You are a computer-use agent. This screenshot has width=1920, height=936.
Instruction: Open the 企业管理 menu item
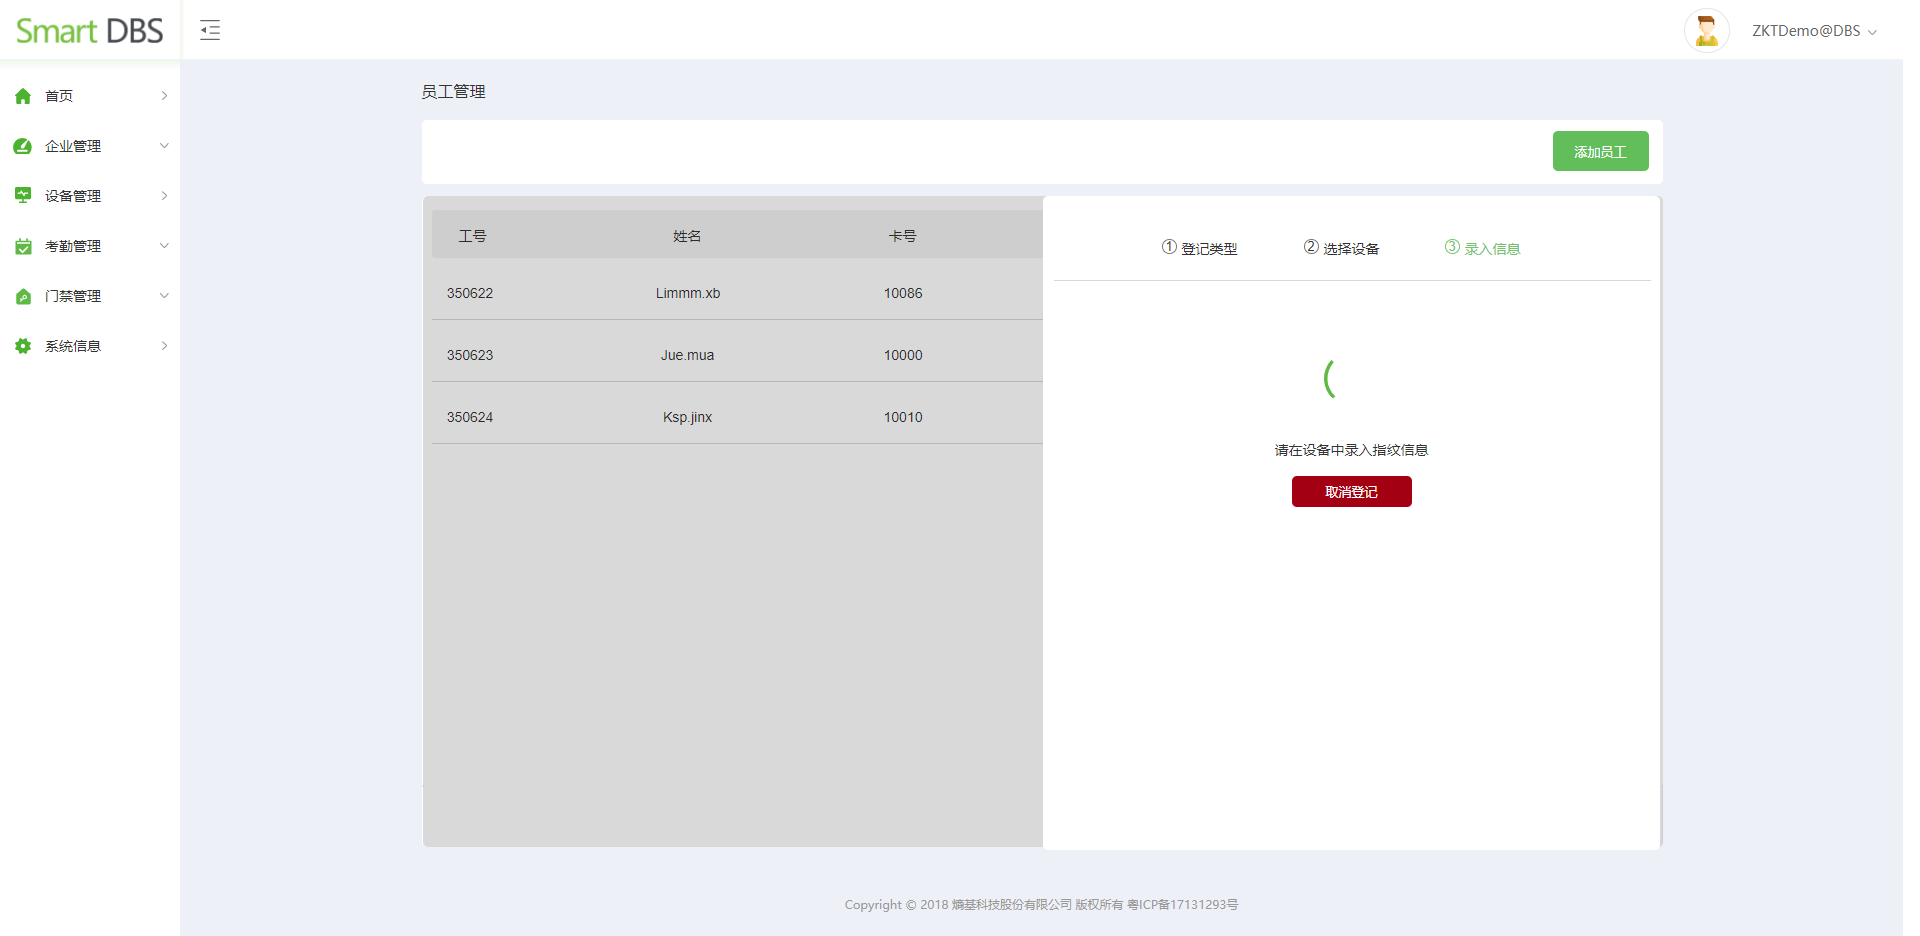90,146
